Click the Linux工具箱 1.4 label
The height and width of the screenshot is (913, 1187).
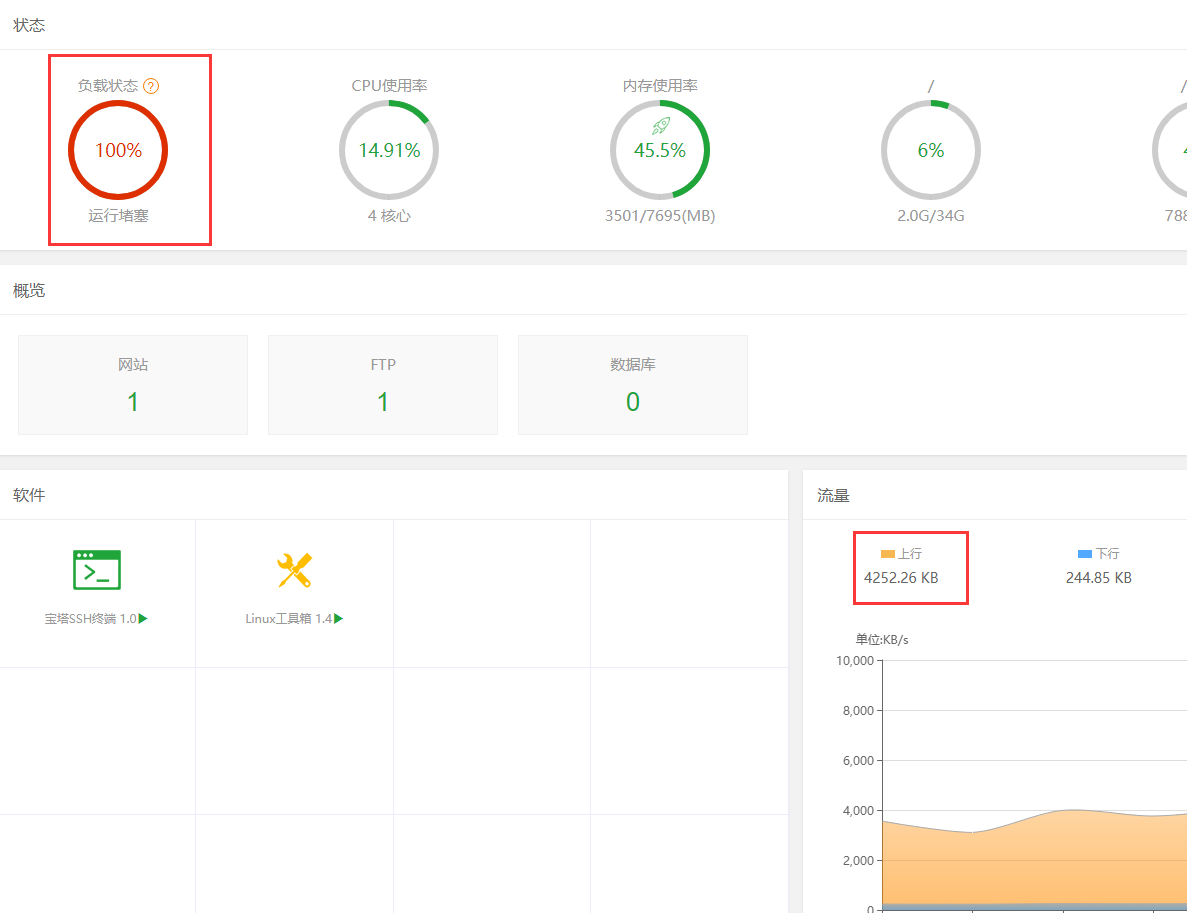[x=288, y=619]
